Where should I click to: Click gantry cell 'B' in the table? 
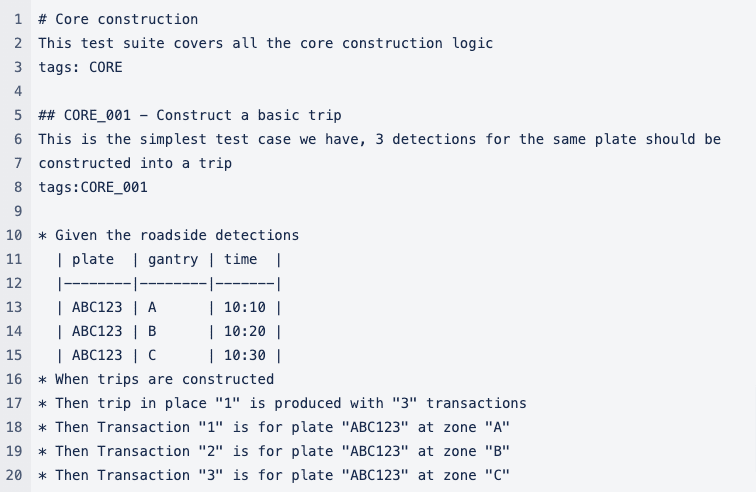click(x=152, y=331)
